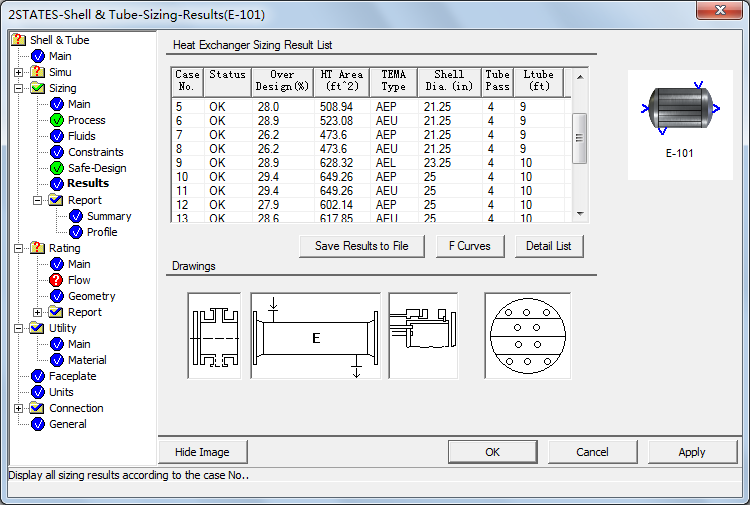Click the HT Area (ft^2) column header
The width and height of the screenshot is (750, 505).
[342, 81]
